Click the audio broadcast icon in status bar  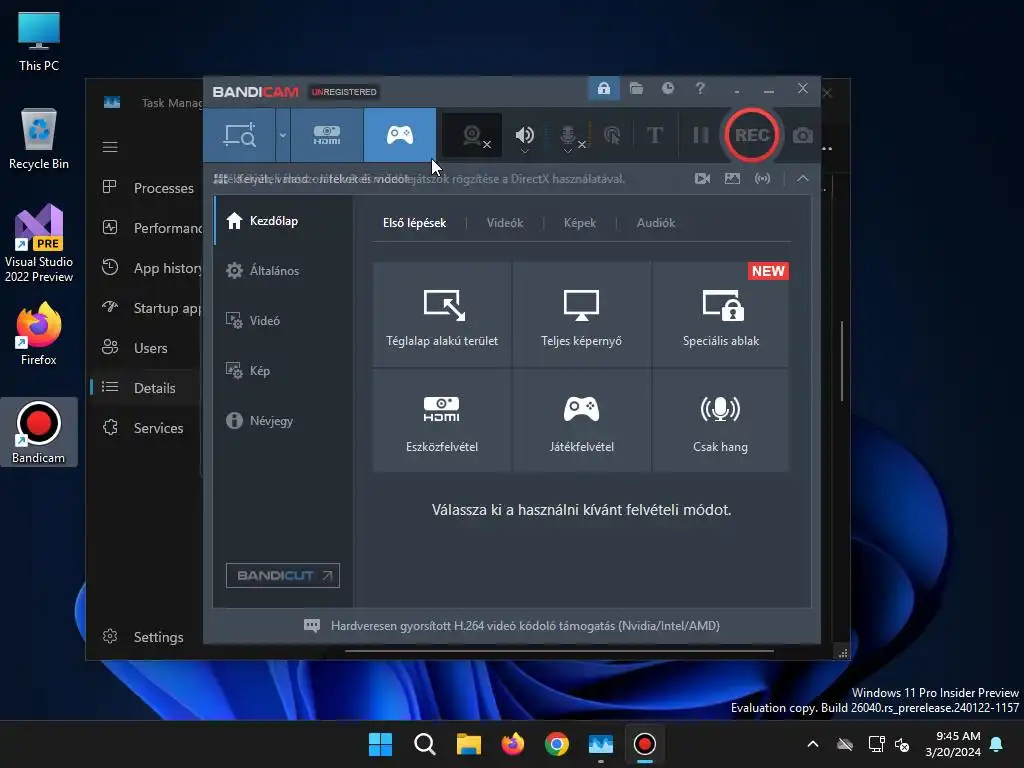762,178
